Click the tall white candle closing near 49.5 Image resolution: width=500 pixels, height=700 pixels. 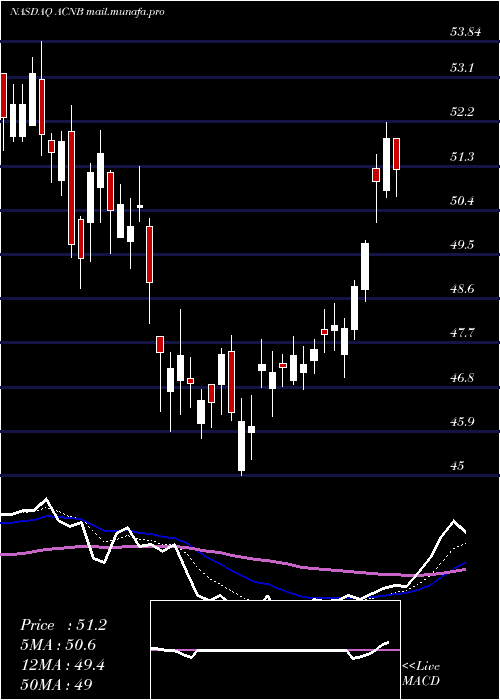coord(365,267)
